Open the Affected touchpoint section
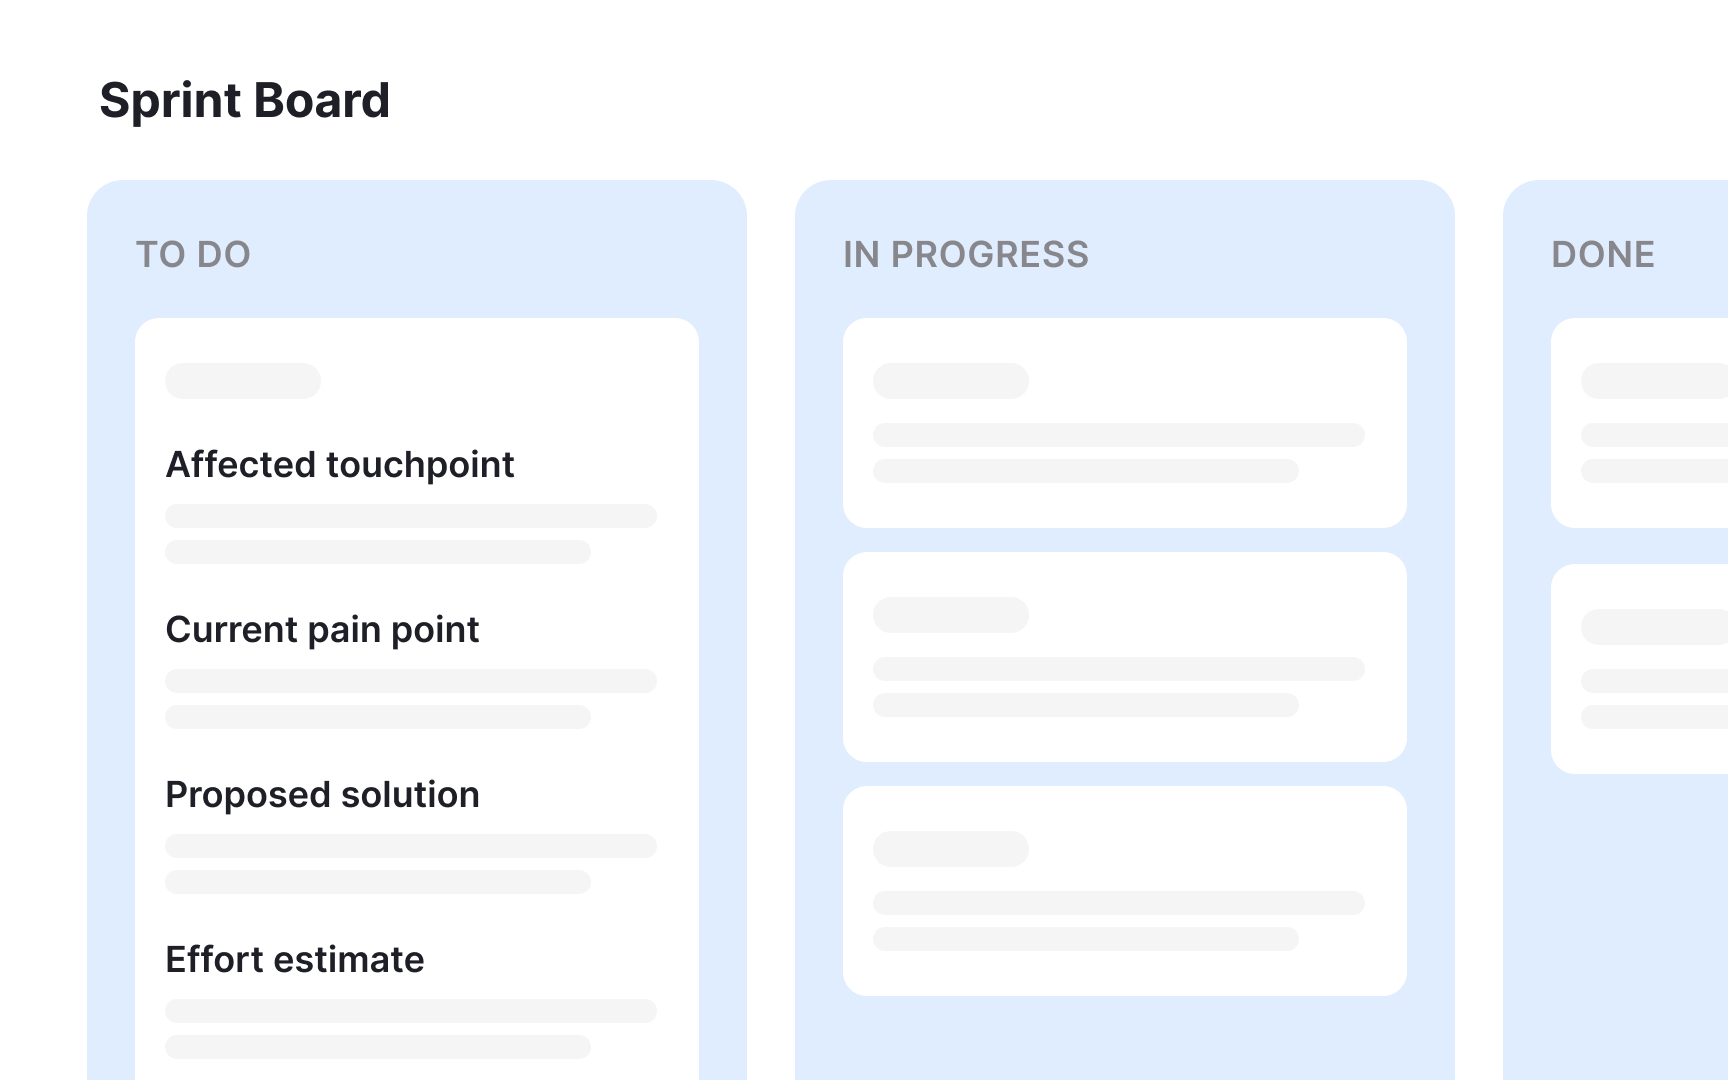The image size is (1728, 1080). [x=340, y=465]
